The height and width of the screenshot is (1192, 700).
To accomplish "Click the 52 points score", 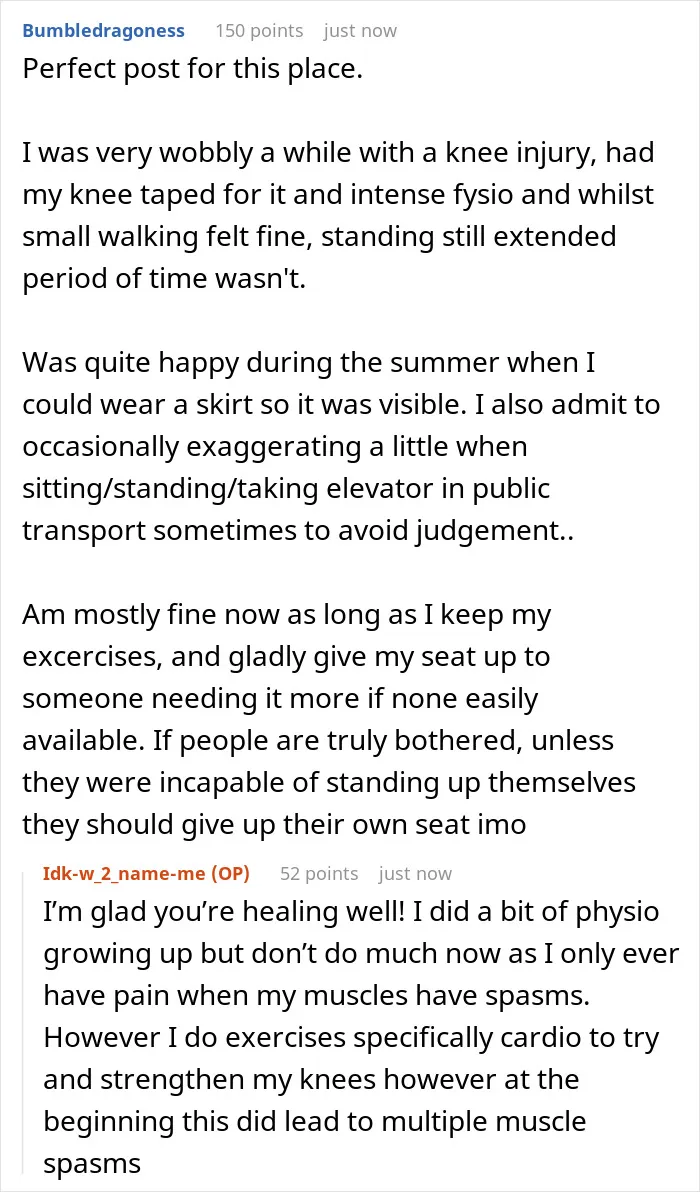I will (x=319, y=874).
